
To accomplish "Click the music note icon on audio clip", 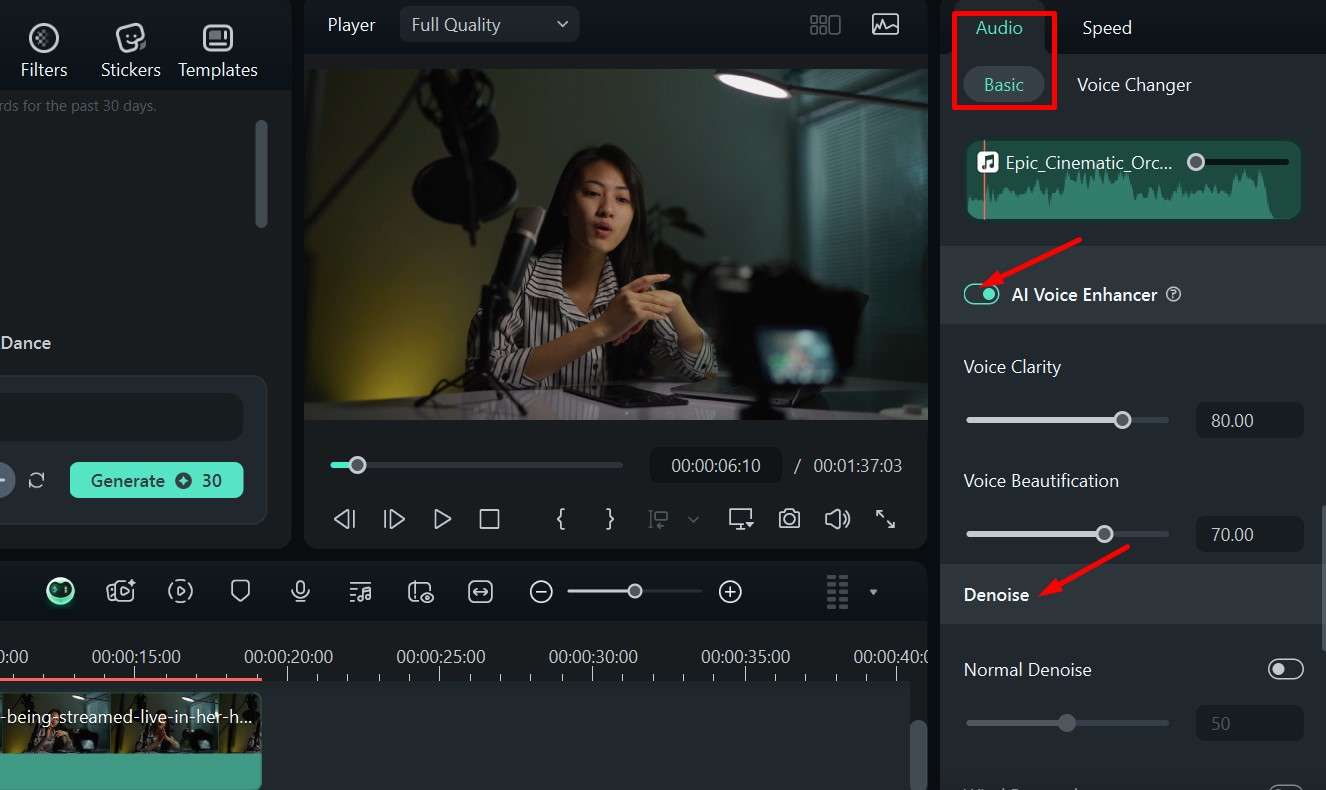I will 988,162.
